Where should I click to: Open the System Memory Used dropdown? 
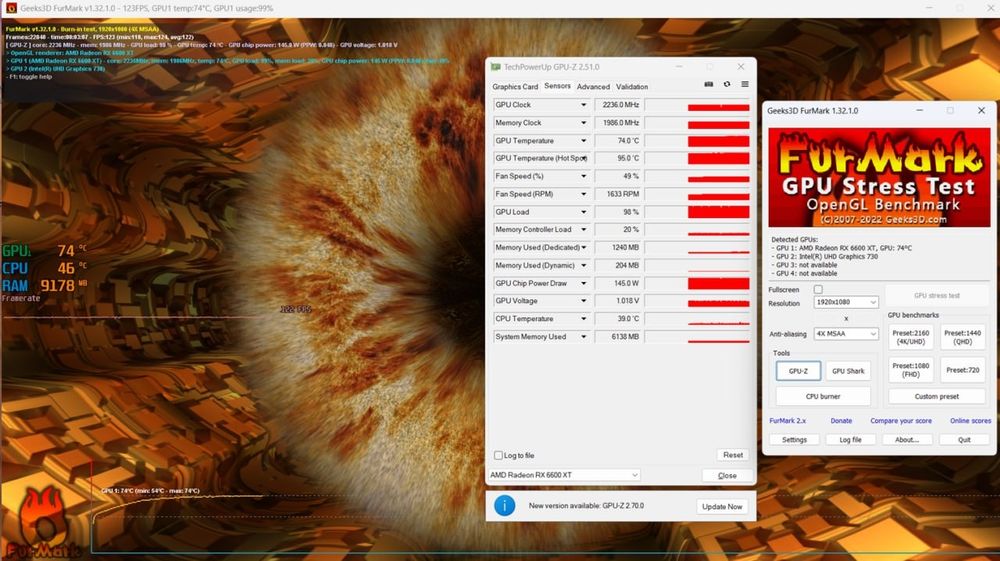click(583, 337)
